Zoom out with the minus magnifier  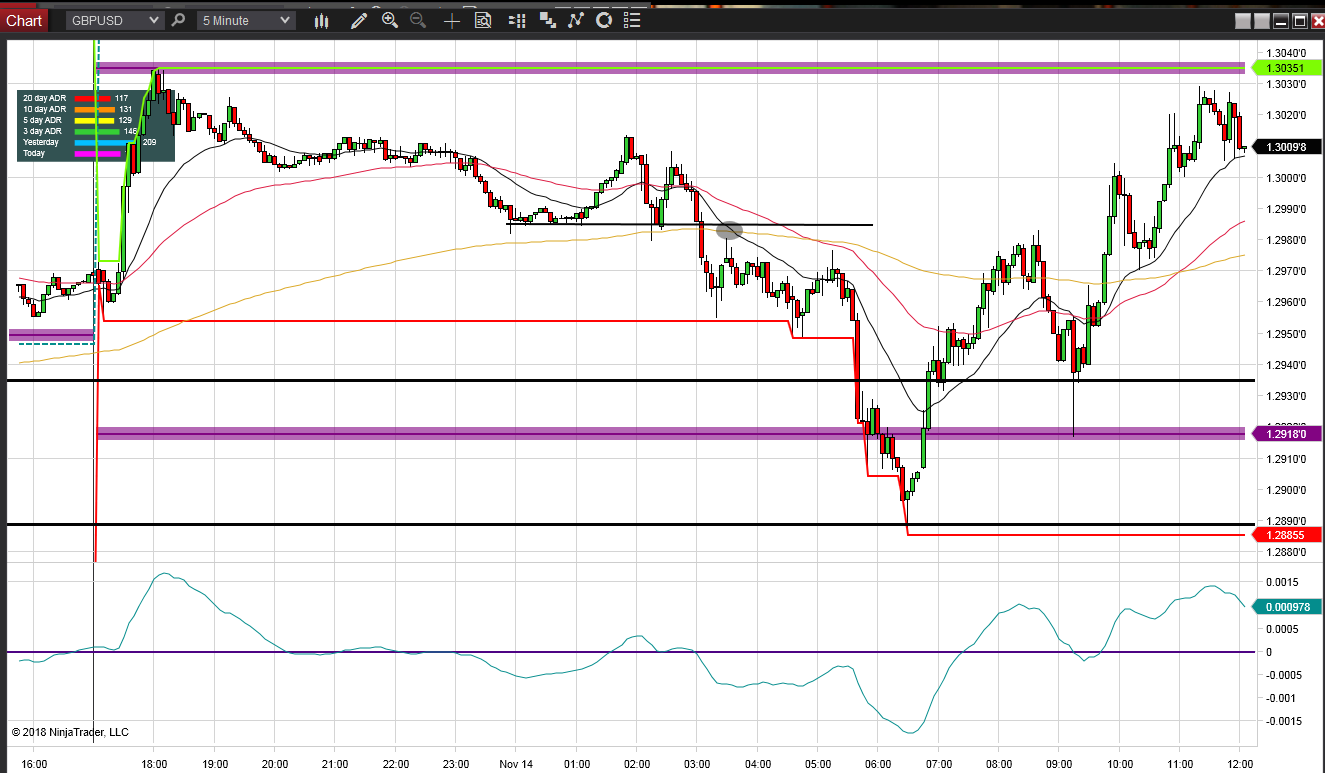coord(418,20)
